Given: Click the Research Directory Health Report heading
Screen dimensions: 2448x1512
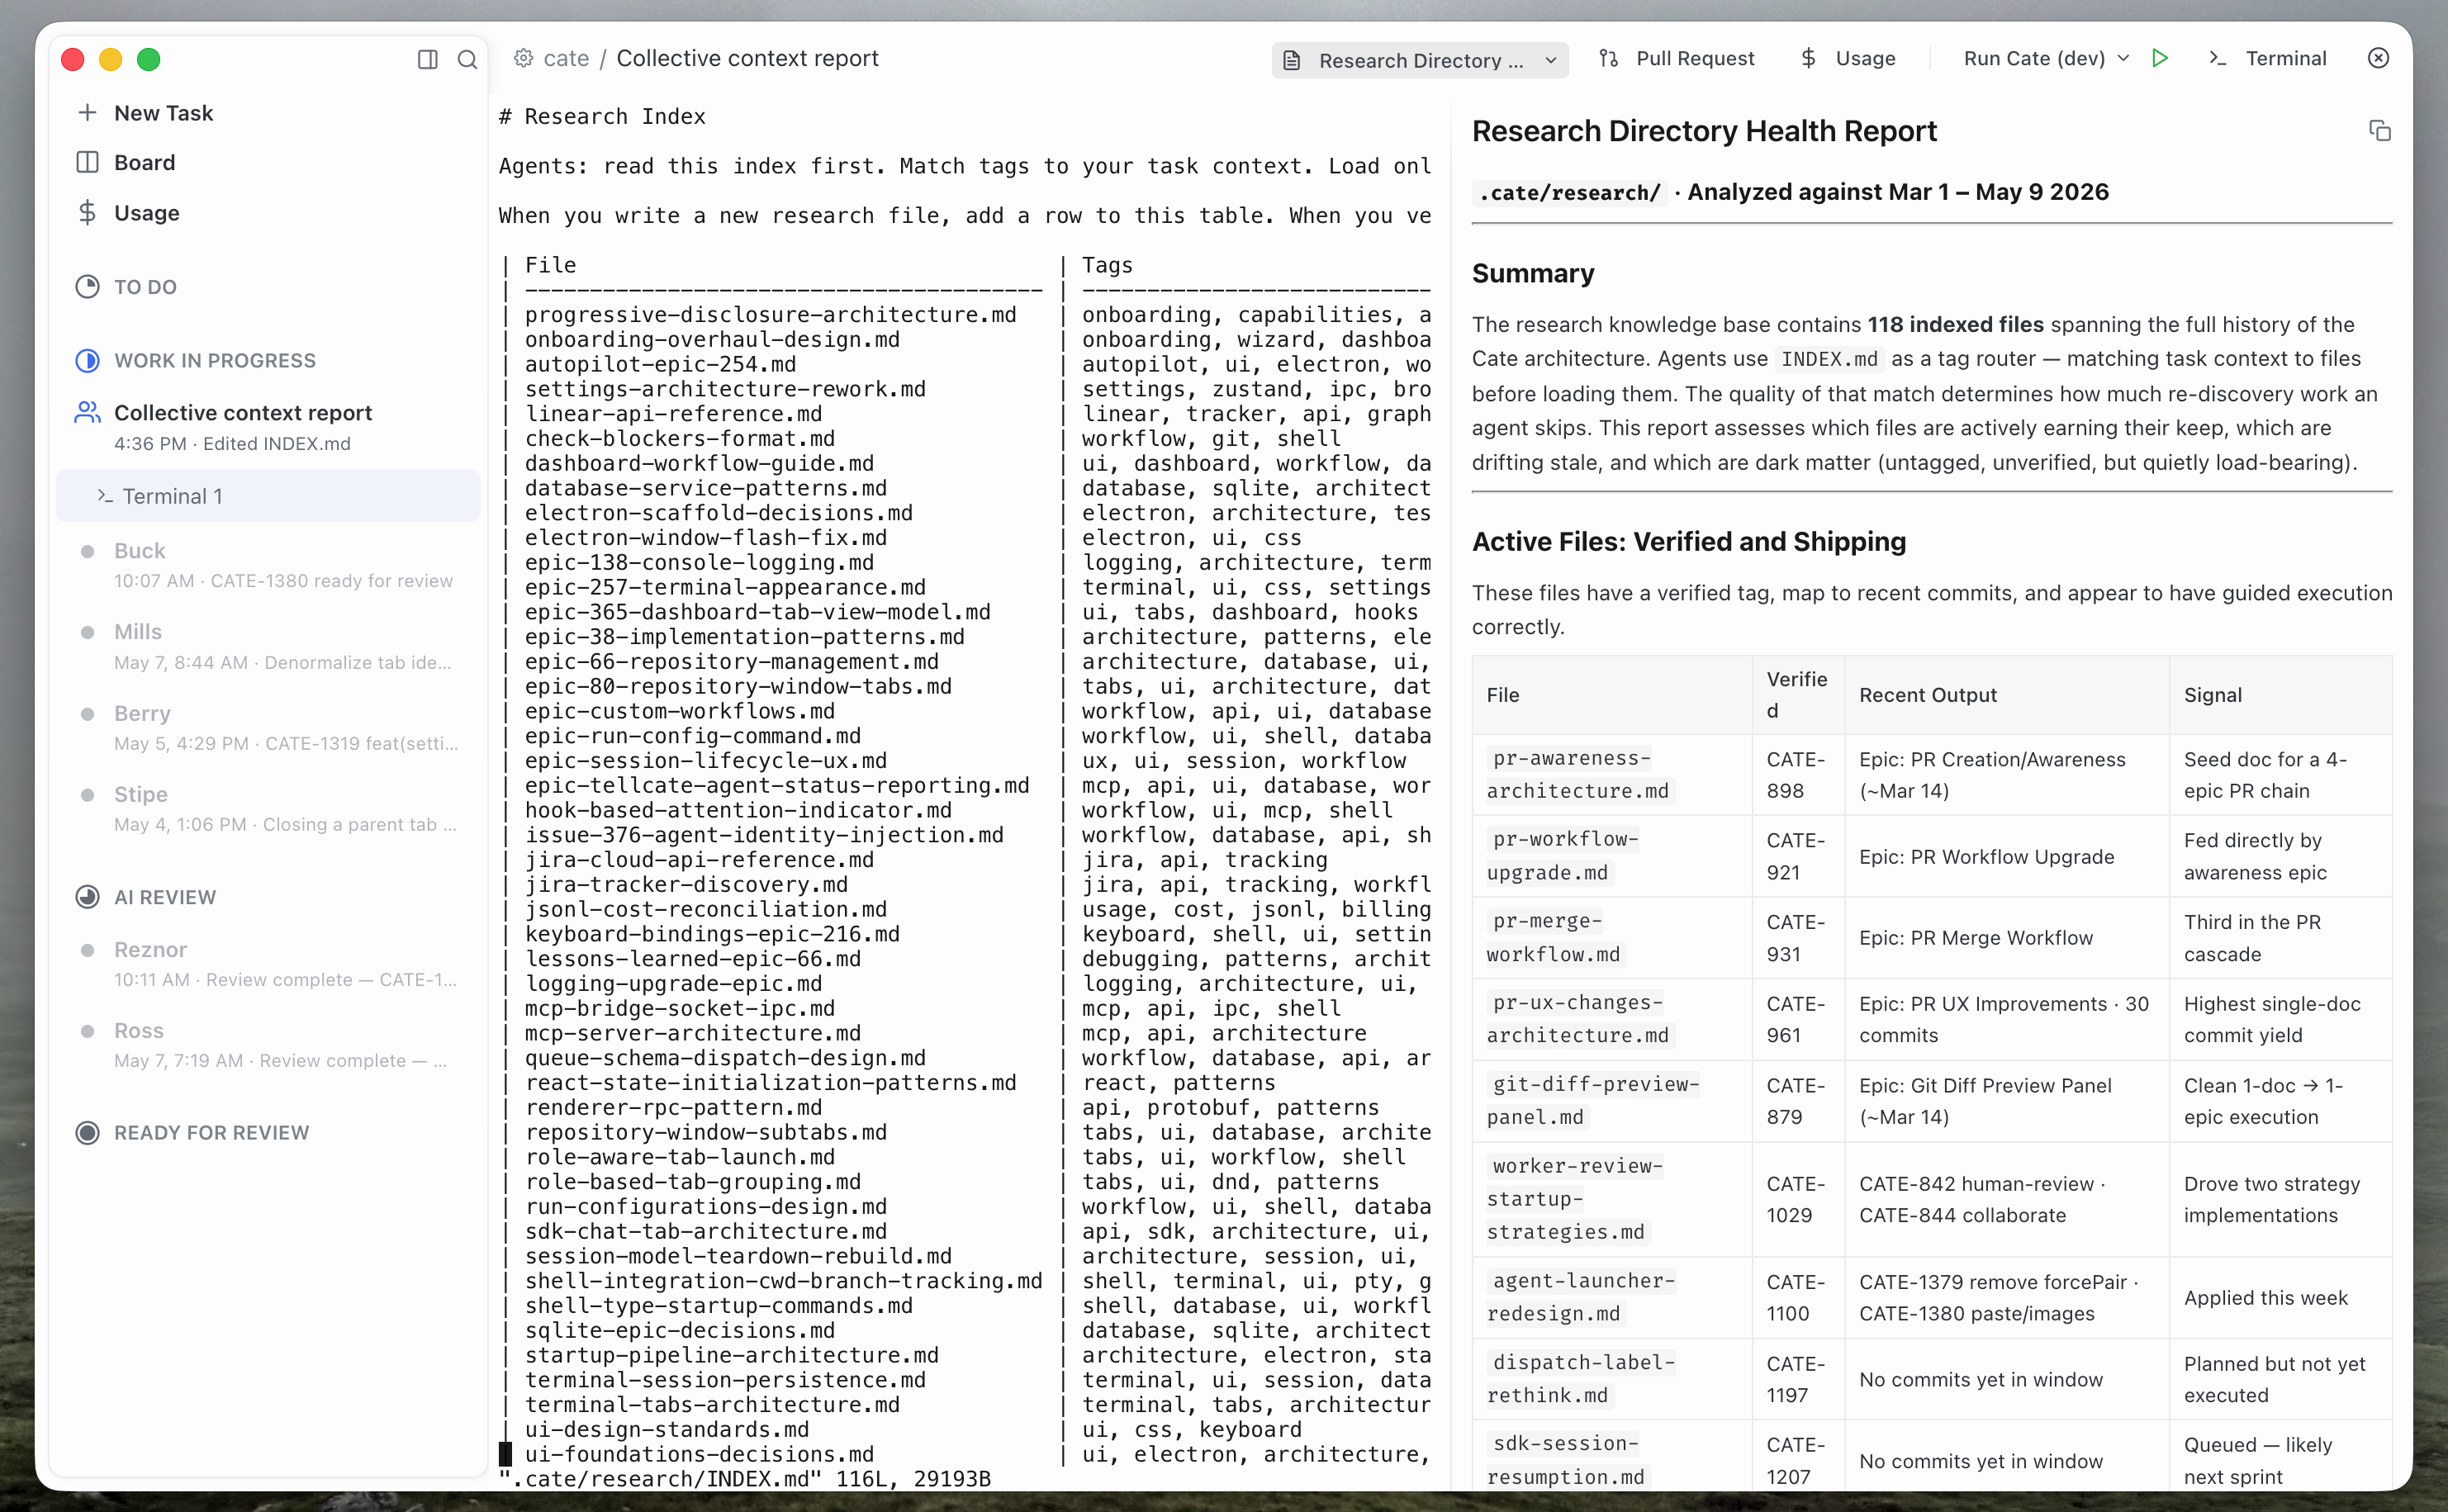Looking at the screenshot, I should point(1704,131).
